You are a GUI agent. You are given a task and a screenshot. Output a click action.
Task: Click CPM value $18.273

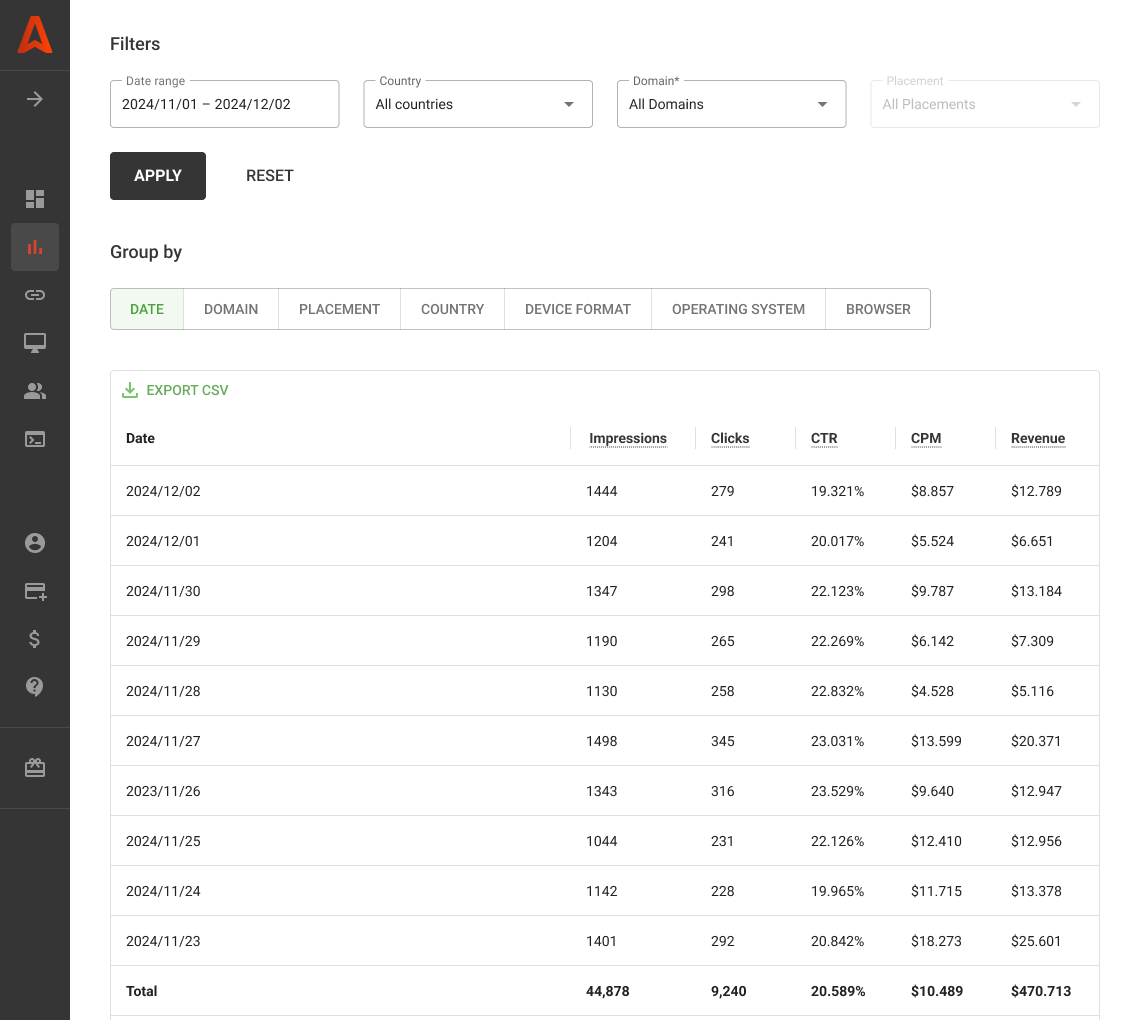936,941
